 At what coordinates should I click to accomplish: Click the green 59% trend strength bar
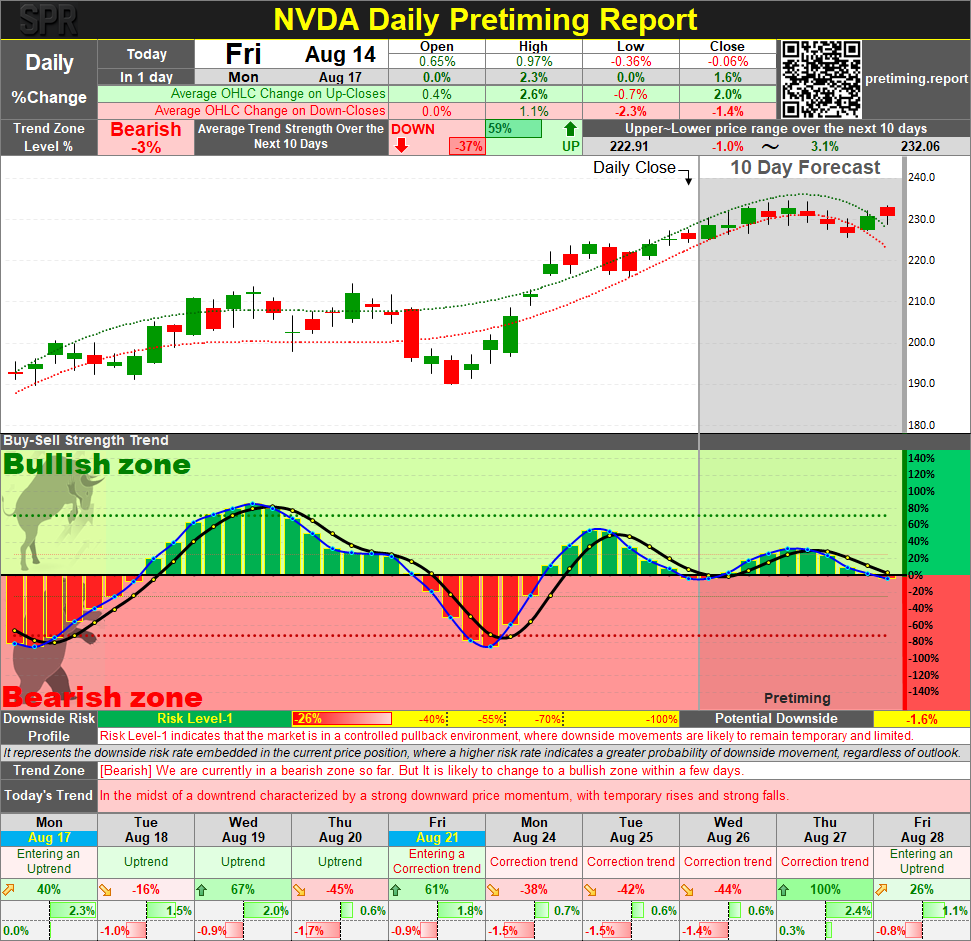click(513, 129)
